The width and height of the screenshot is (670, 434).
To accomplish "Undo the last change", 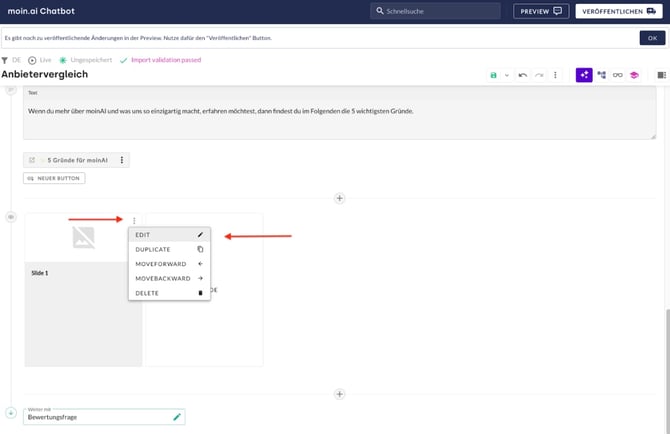I will (523, 75).
